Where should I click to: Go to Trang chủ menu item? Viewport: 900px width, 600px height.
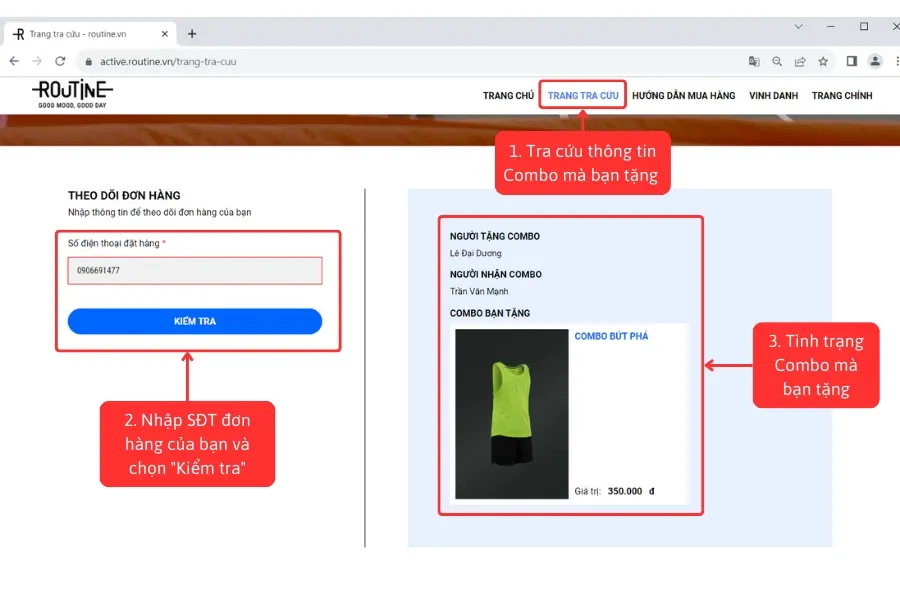[x=508, y=96]
